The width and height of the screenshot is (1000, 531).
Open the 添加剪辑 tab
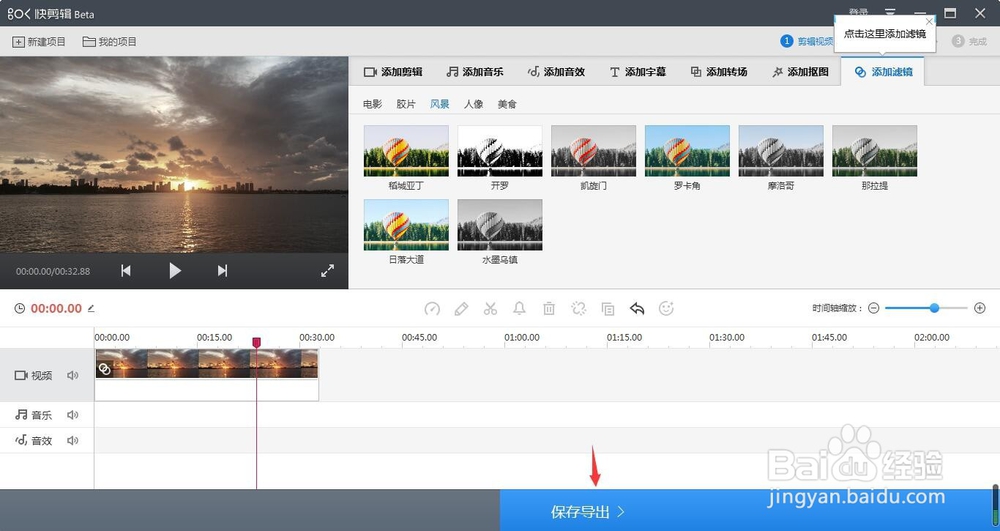[x=393, y=72]
